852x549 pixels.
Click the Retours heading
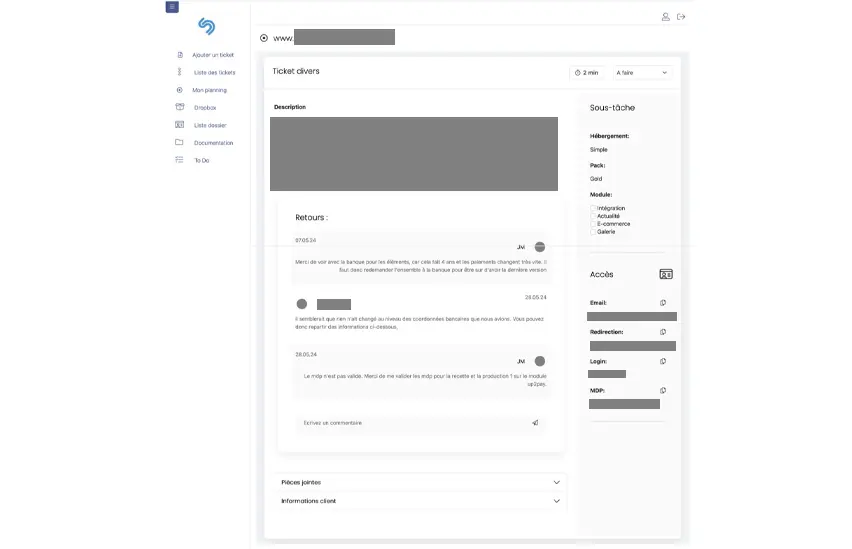pyautogui.click(x=311, y=217)
